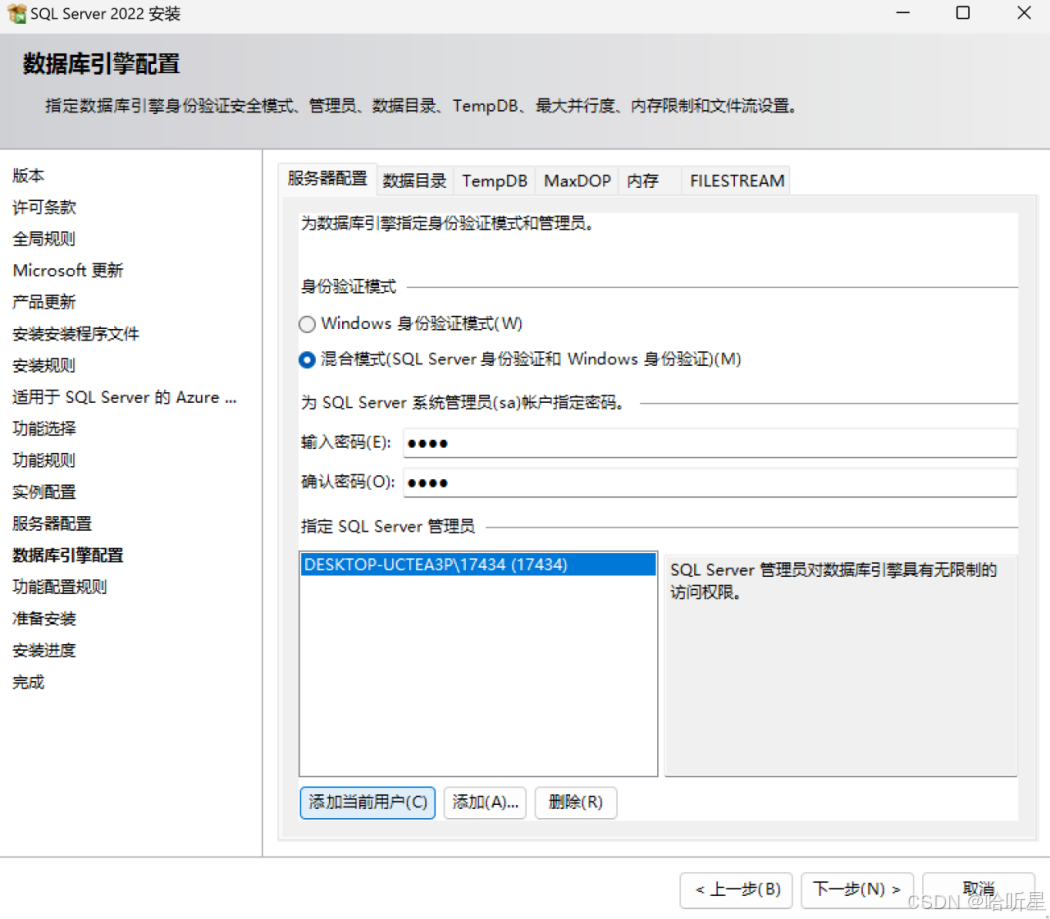This screenshot has width=1050, height=919.
Task: Go back with 上一步(B) button
Action: pos(736,890)
